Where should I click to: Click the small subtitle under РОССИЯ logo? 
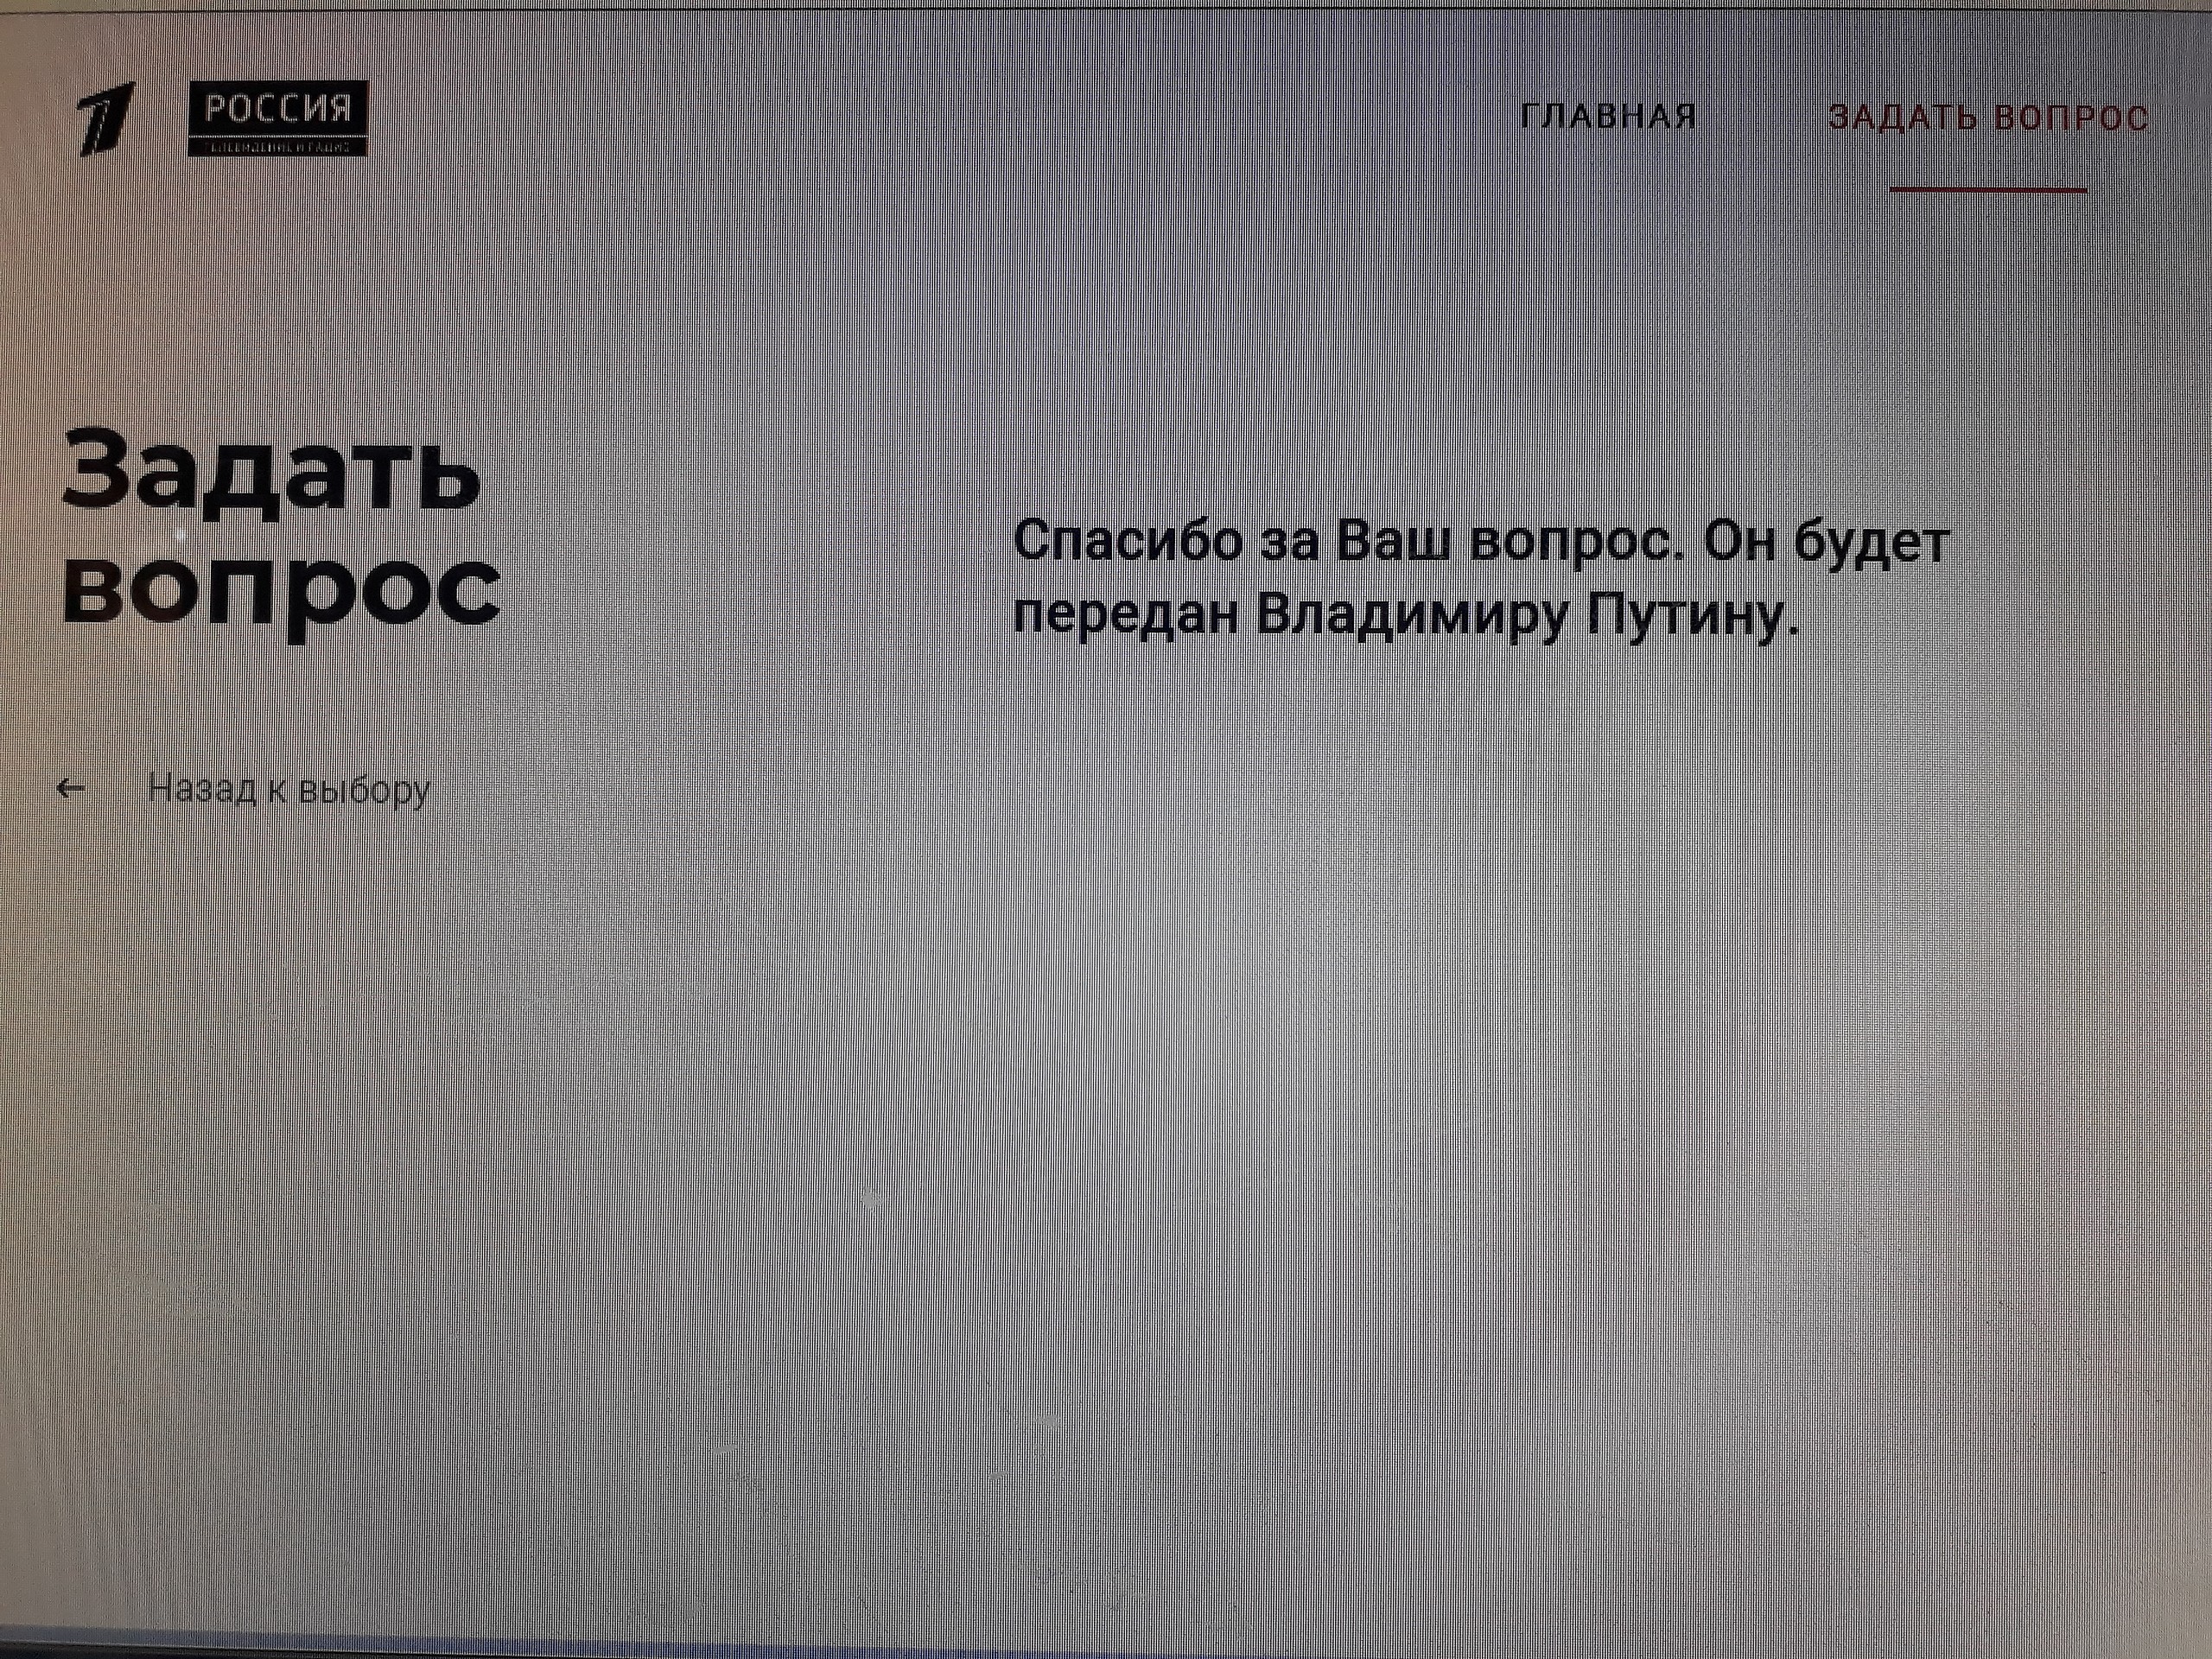click(278, 147)
